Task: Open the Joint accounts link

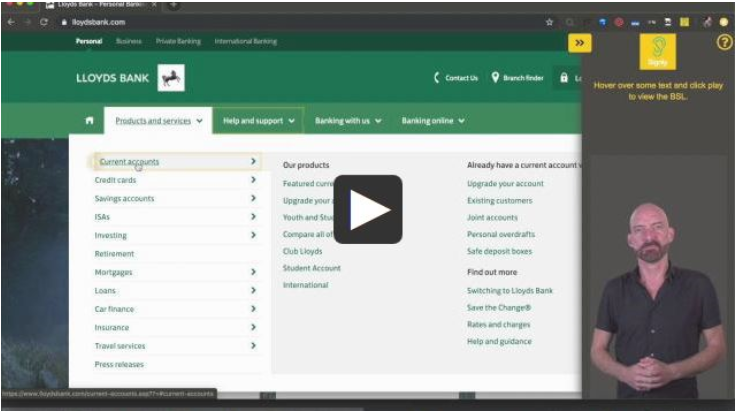Action: click(492, 217)
